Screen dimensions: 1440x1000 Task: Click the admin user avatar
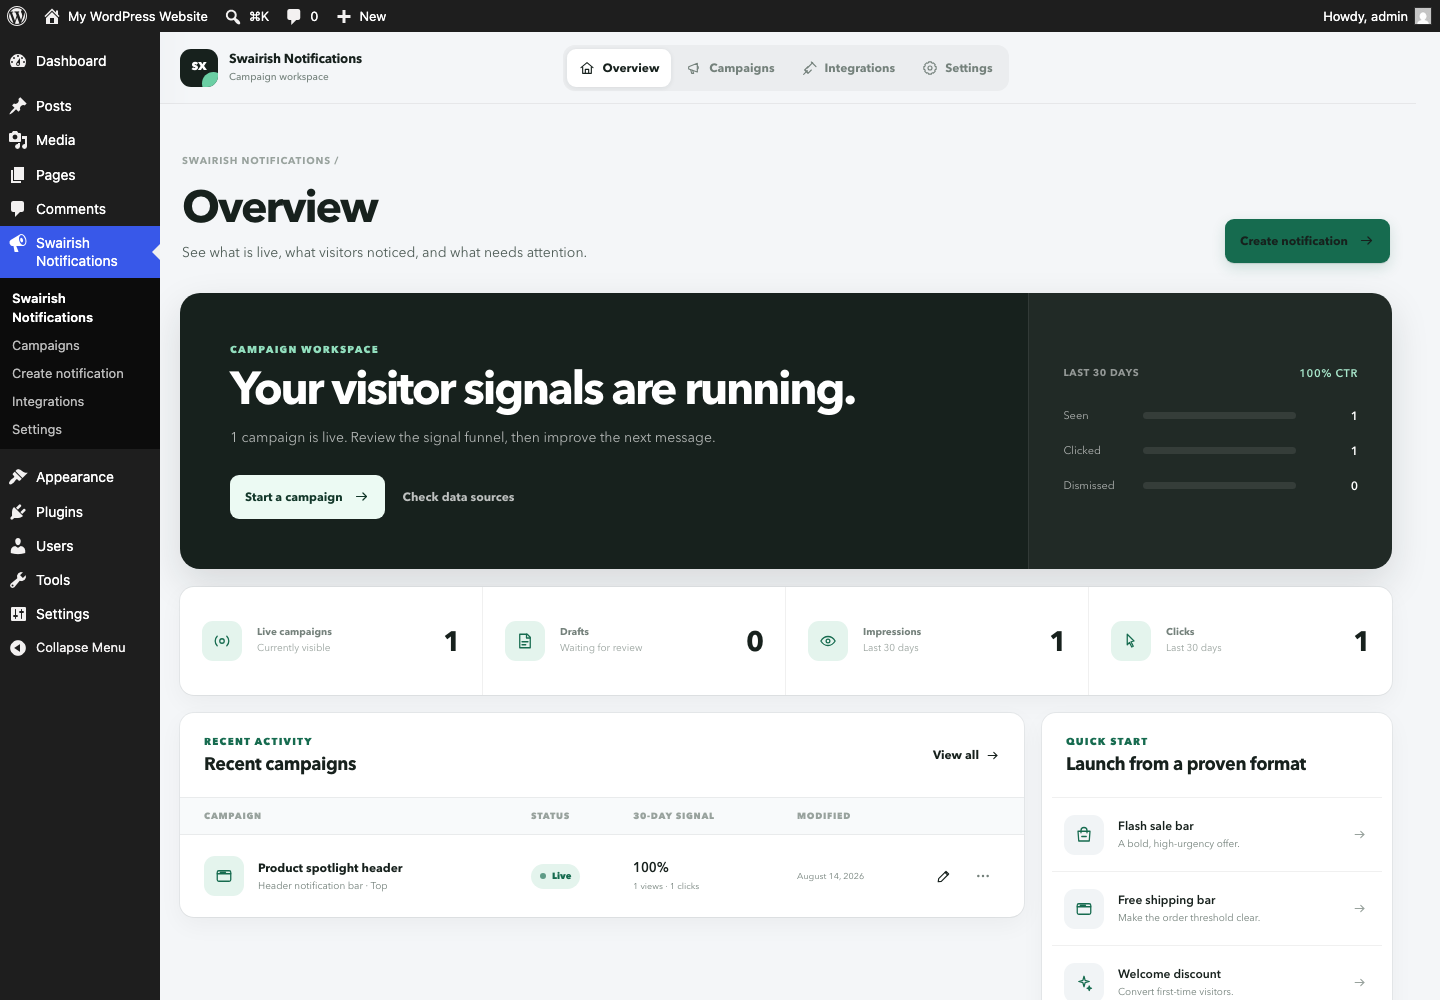tap(1423, 16)
